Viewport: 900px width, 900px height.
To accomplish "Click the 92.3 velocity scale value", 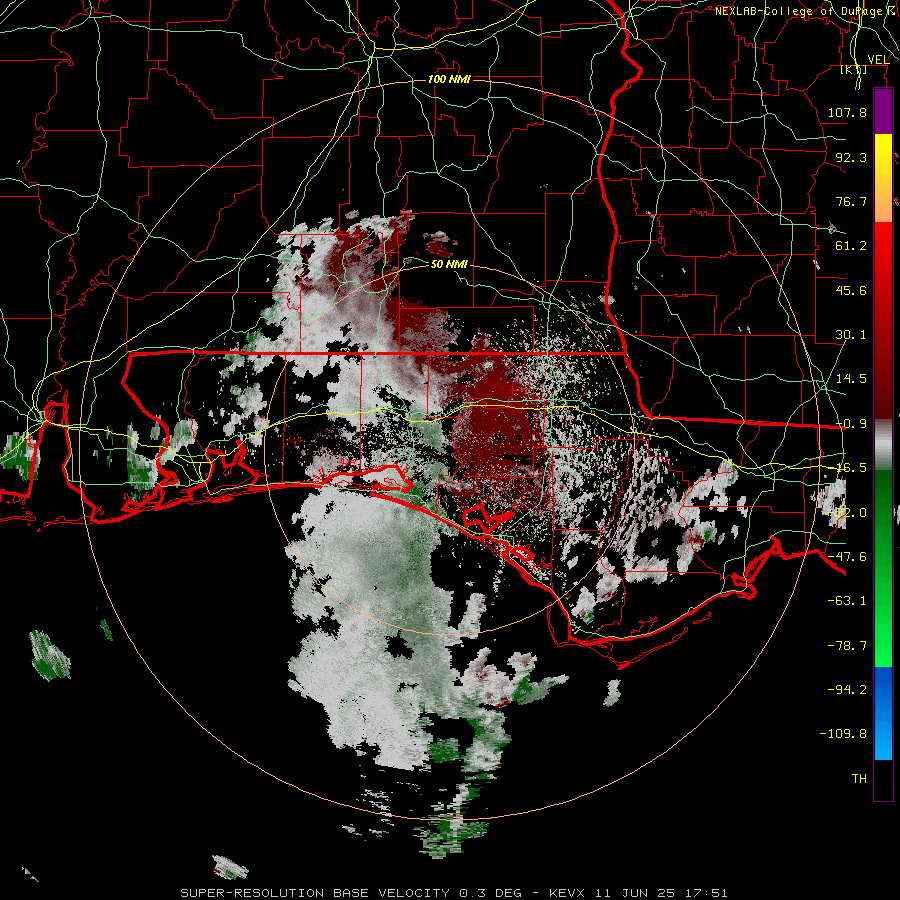I will click(x=851, y=157).
